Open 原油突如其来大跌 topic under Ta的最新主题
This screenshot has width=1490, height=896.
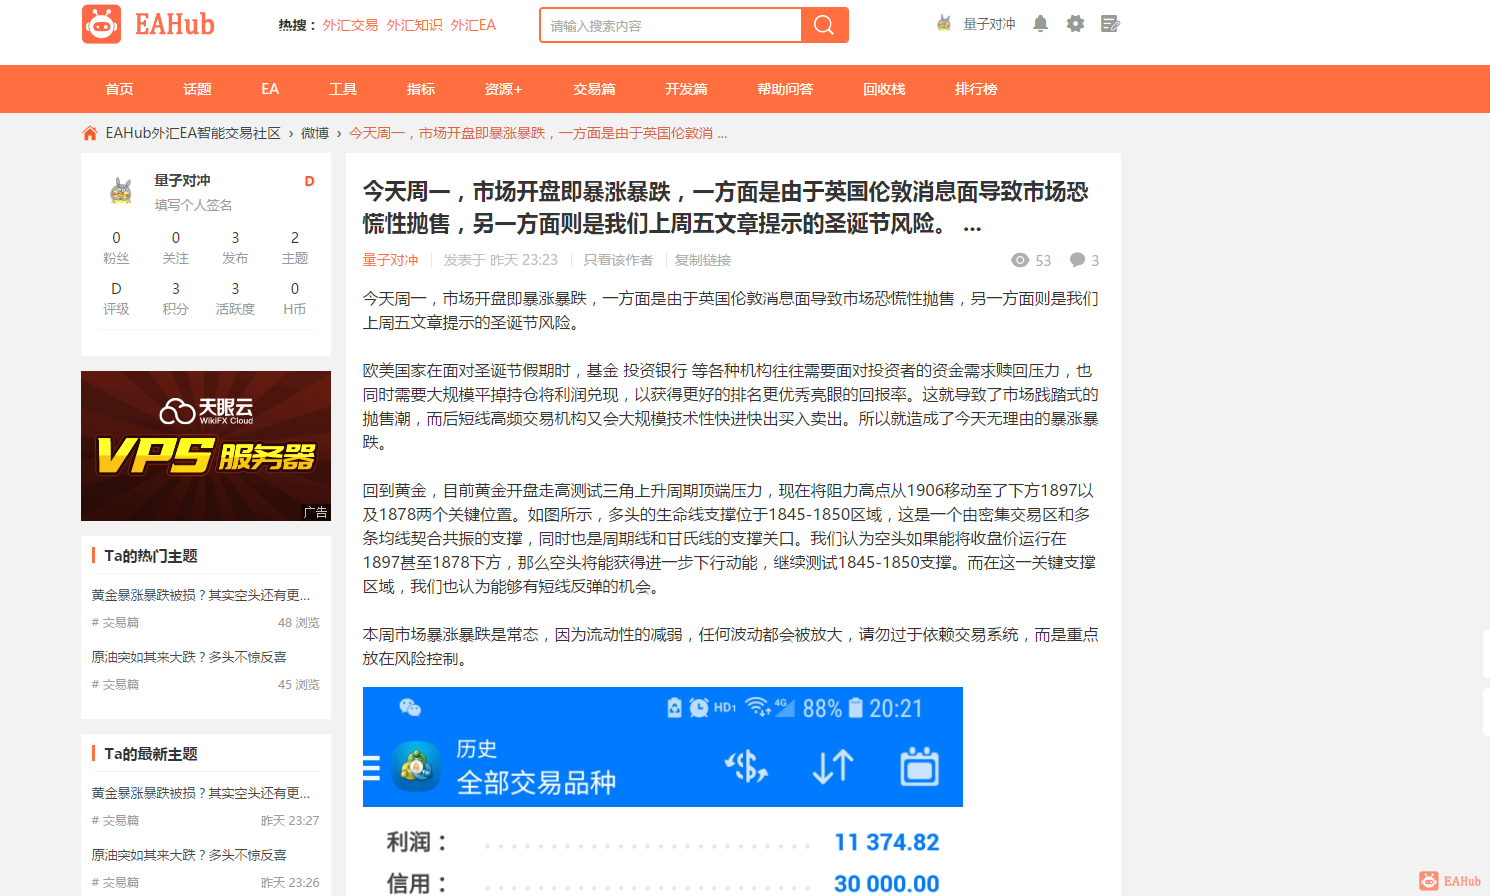pyautogui.click(x=189, y=855)
